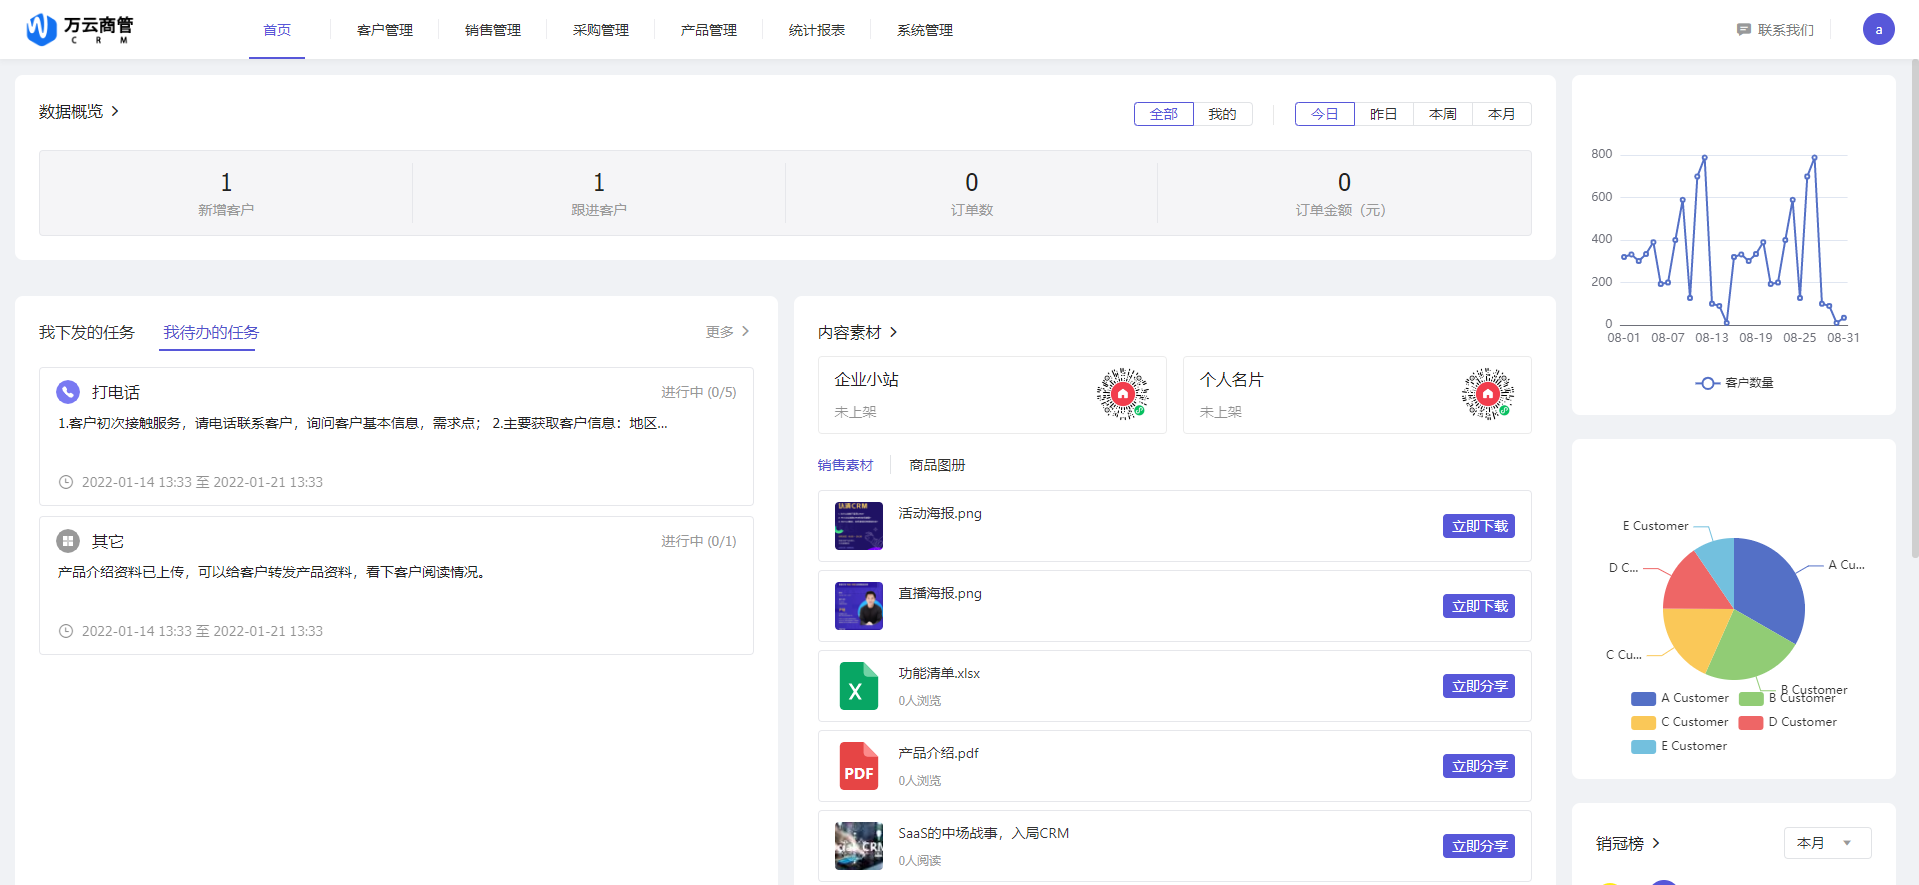Open 销售管理 menu
The width and height of the screenshot is (1919, 885).
point(493,30)
